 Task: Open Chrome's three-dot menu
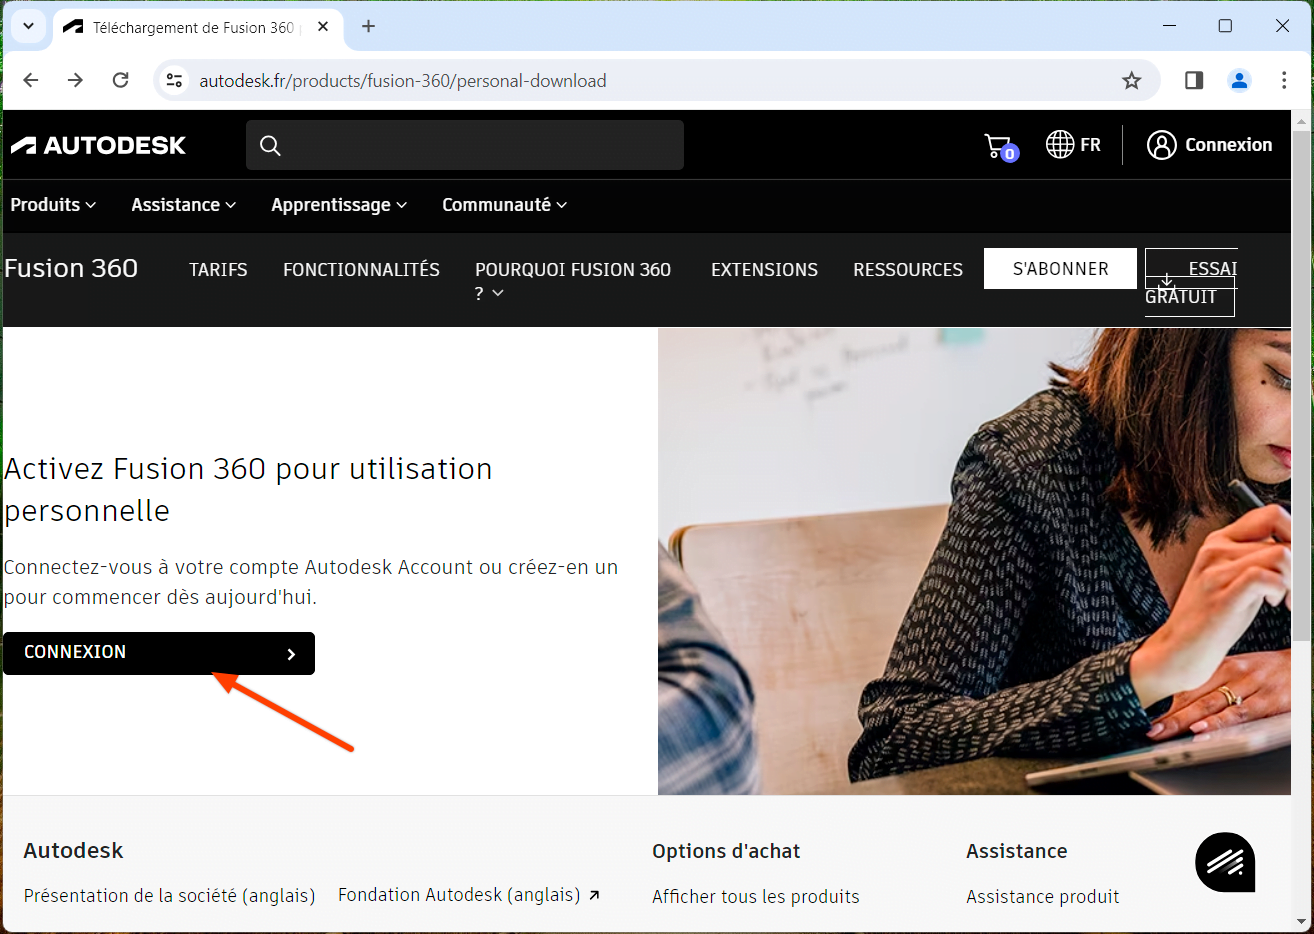[x=1284, y=81]
